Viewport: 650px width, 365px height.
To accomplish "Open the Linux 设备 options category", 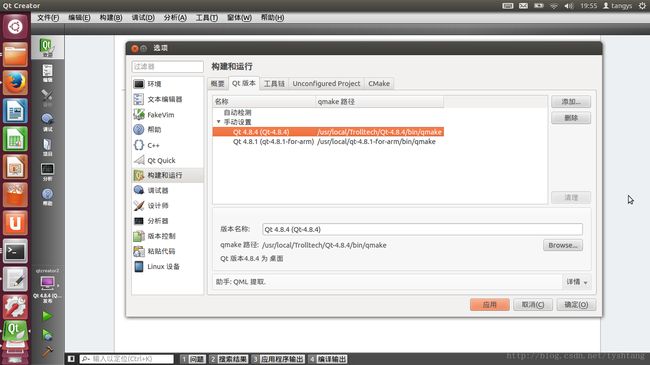I will pos(167,266).
